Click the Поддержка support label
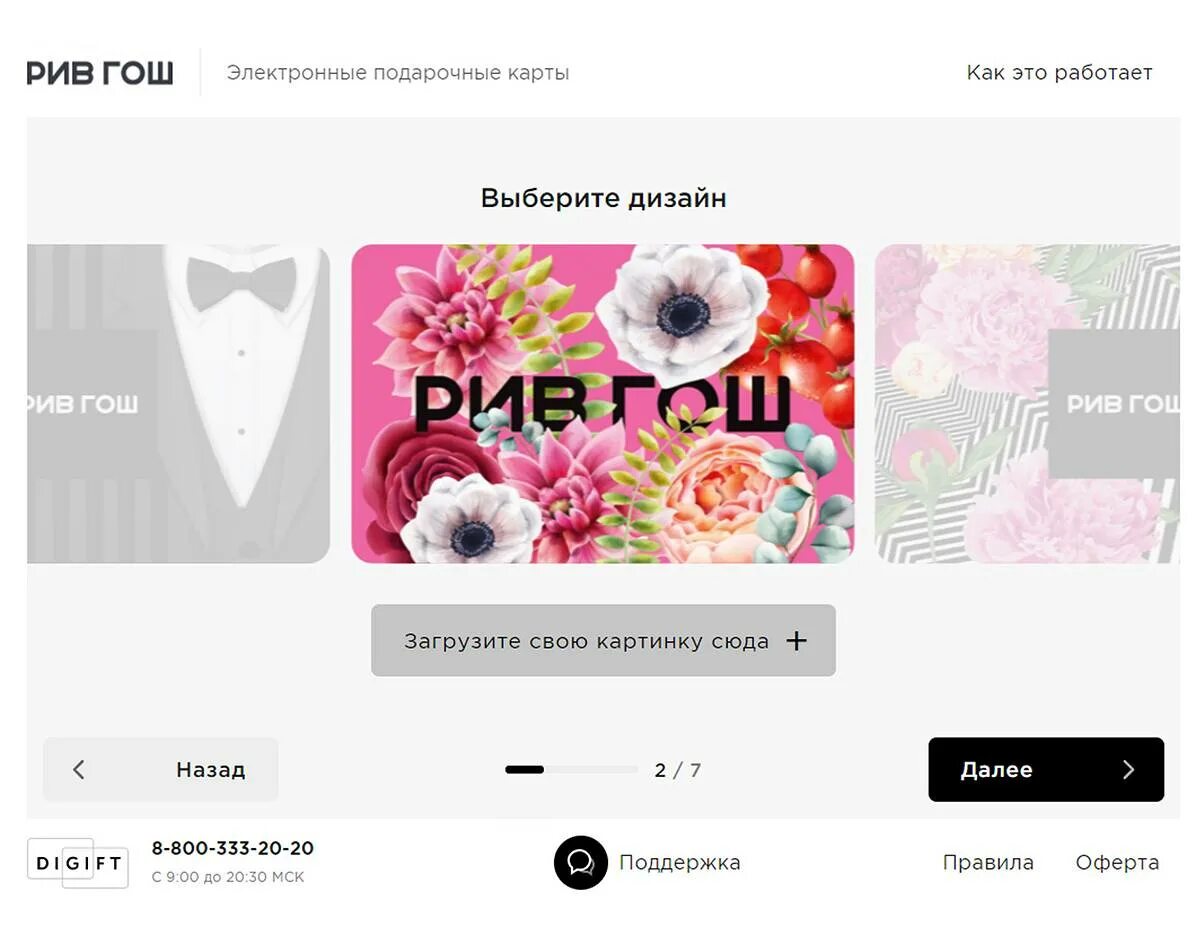Image resolution: width=1200 pixels, height=929 pixels. point(680,863)
